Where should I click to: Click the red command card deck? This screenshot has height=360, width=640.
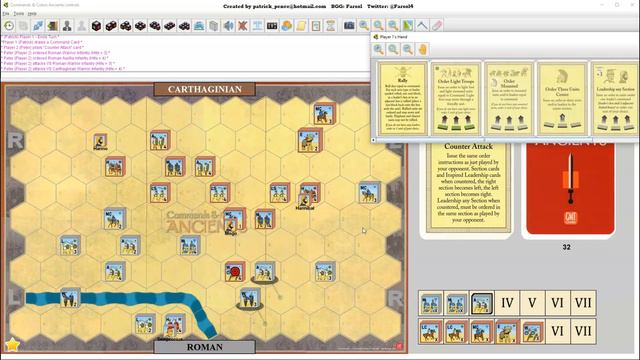coord(570,188)
